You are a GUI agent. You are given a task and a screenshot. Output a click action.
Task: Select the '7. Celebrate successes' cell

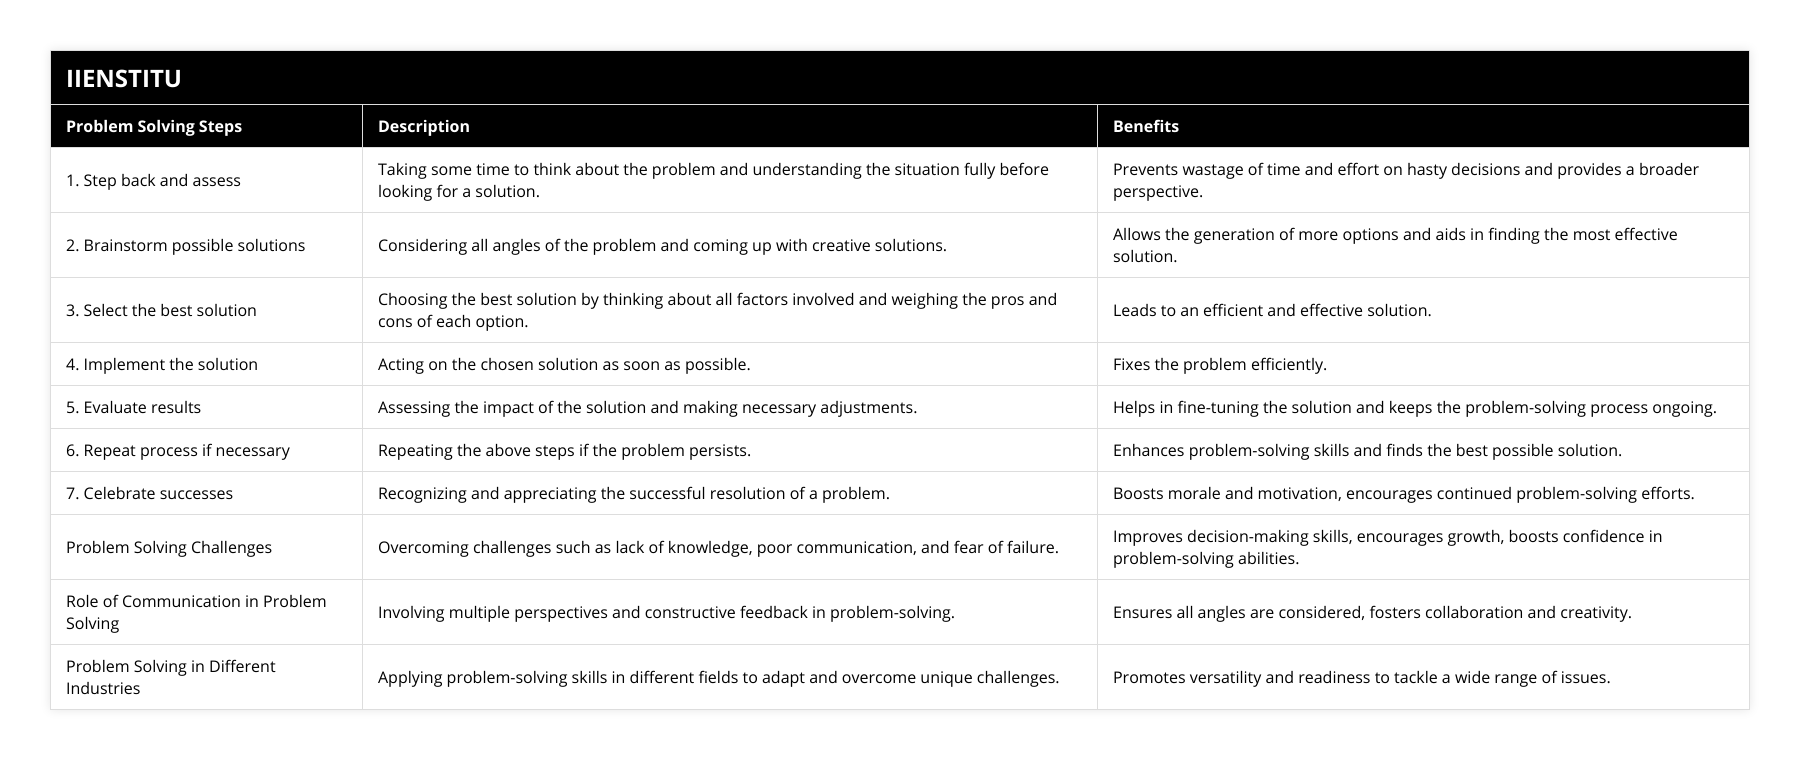(x=149, y=493)
